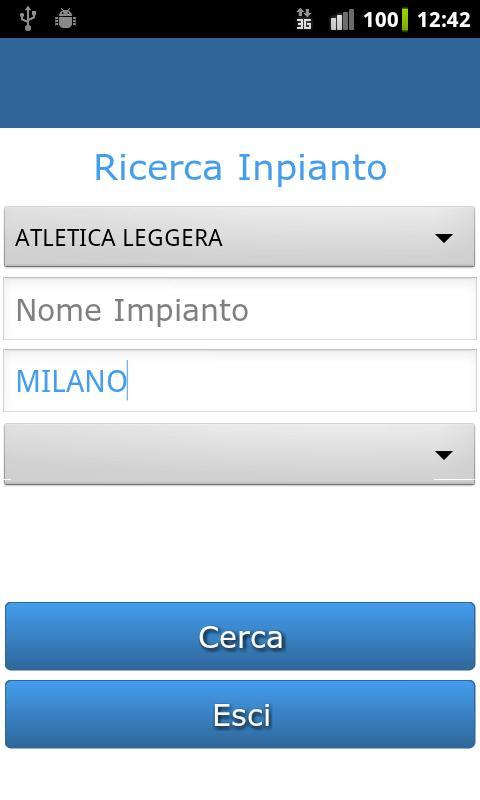Click the arrow of the empty spinner

(444, 455)
